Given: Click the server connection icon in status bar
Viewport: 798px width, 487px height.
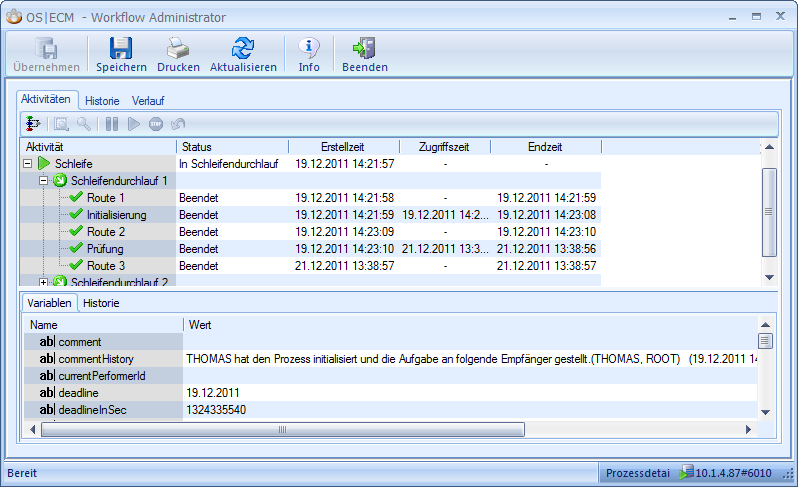Looking at the screenshot, I should [687, 472].
